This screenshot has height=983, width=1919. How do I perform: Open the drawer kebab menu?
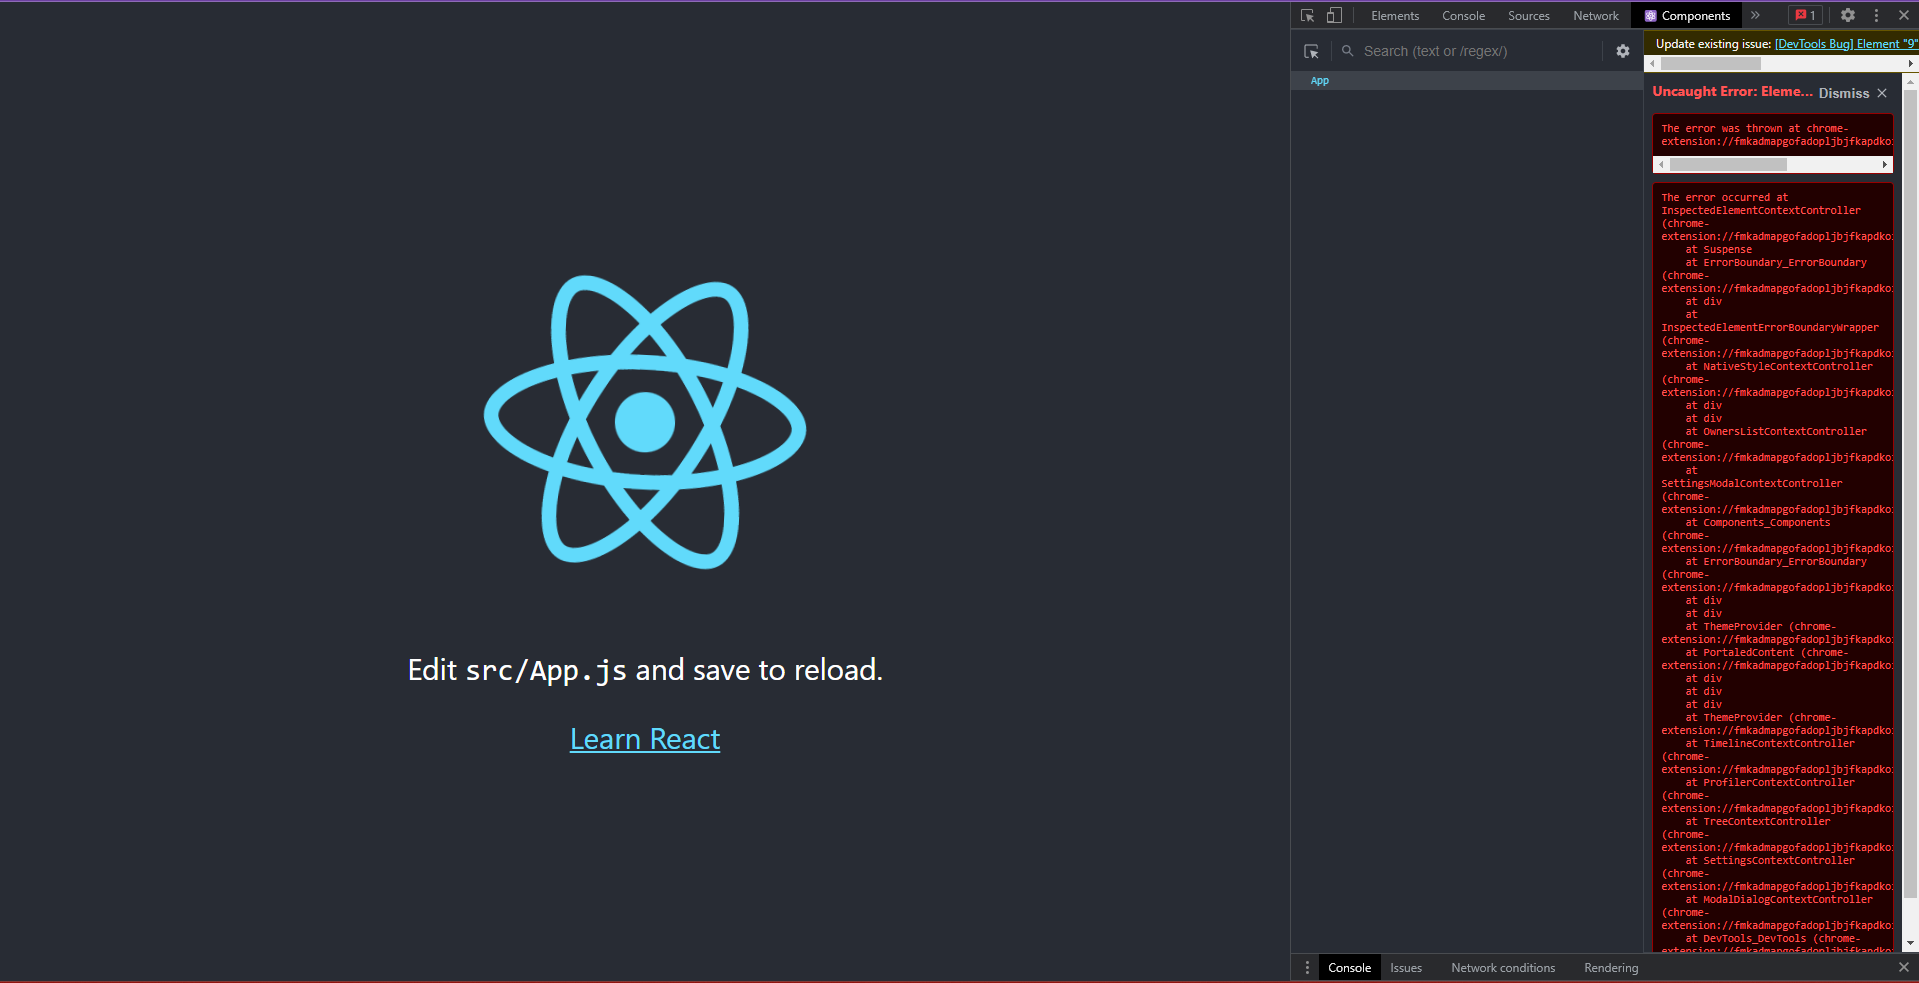pyautogui.click(x=1307, y=968)
